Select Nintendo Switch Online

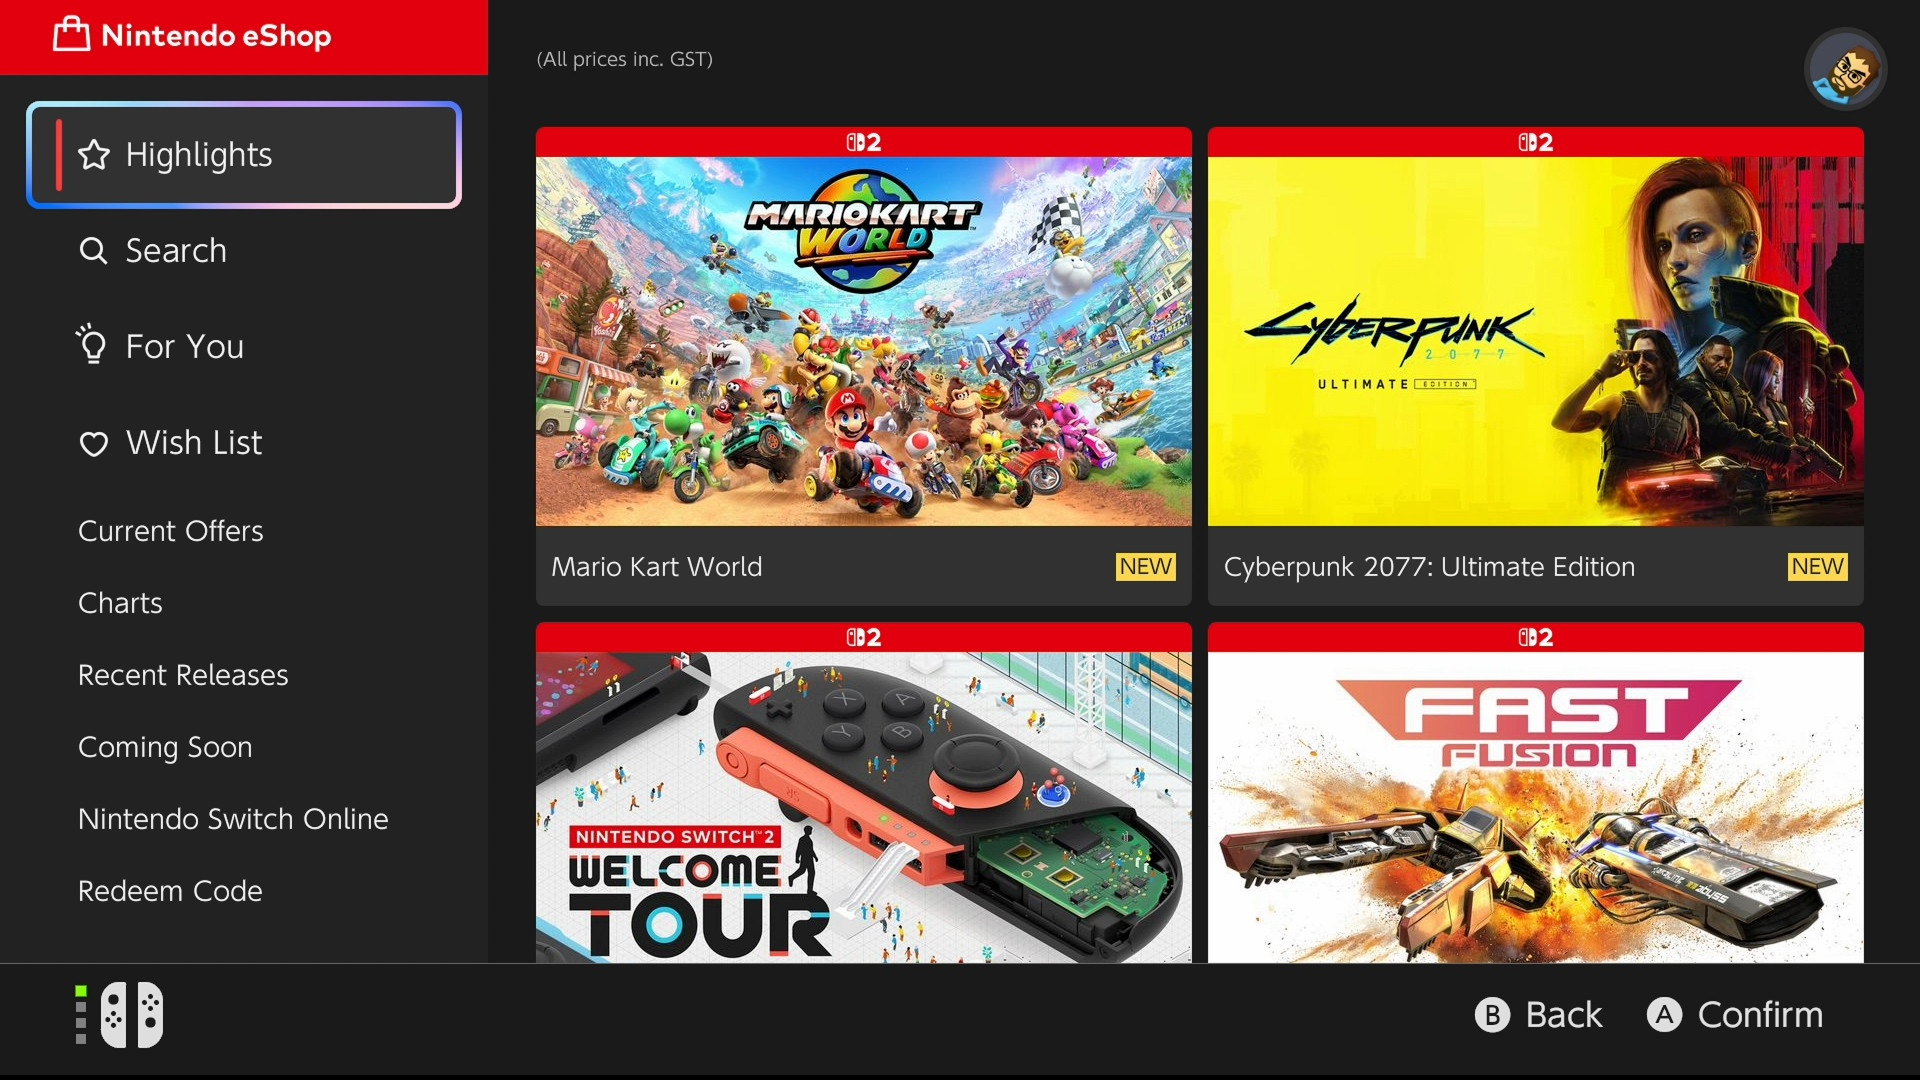pyautogui.click(x=233, y=819)
